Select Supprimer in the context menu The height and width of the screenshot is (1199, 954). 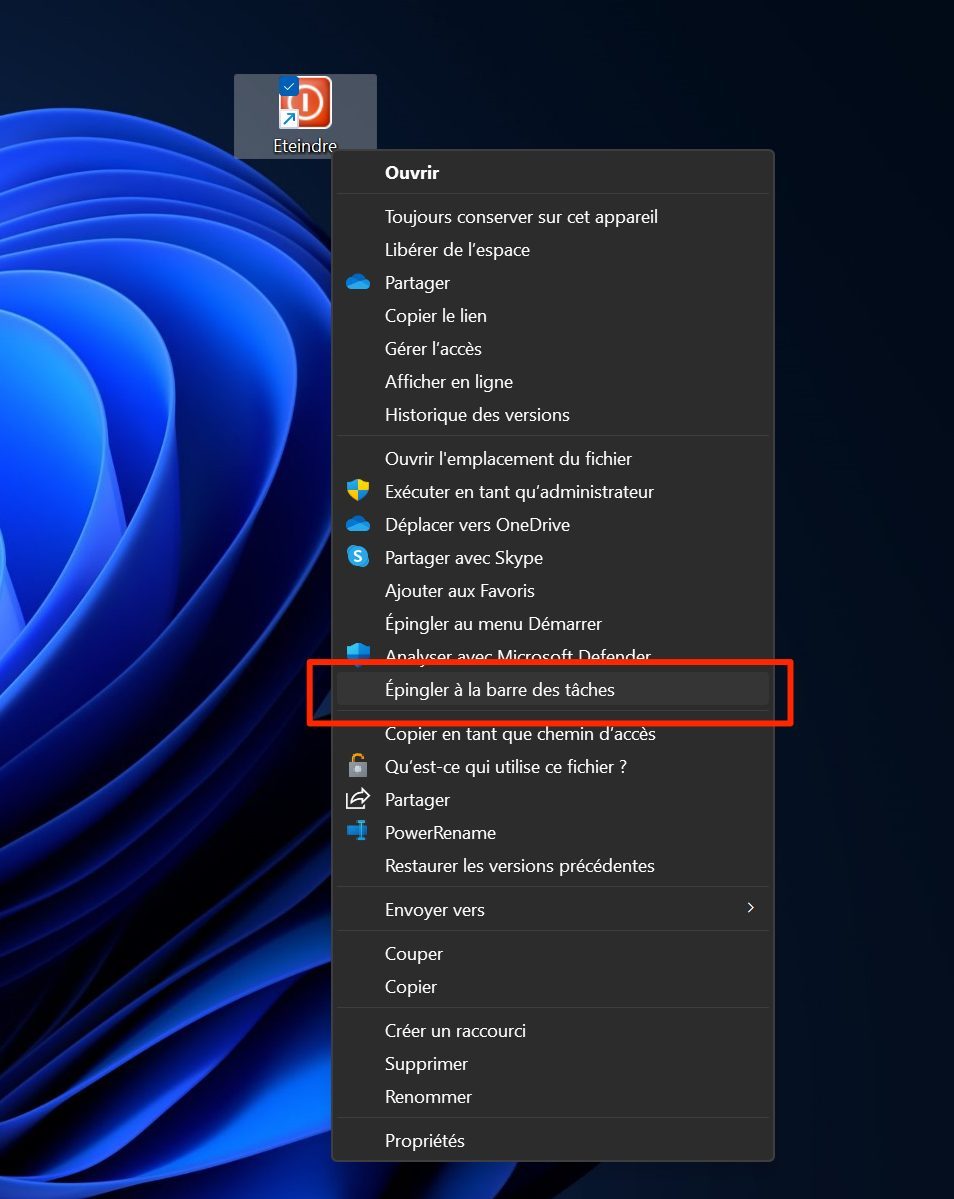point(553,1063)
